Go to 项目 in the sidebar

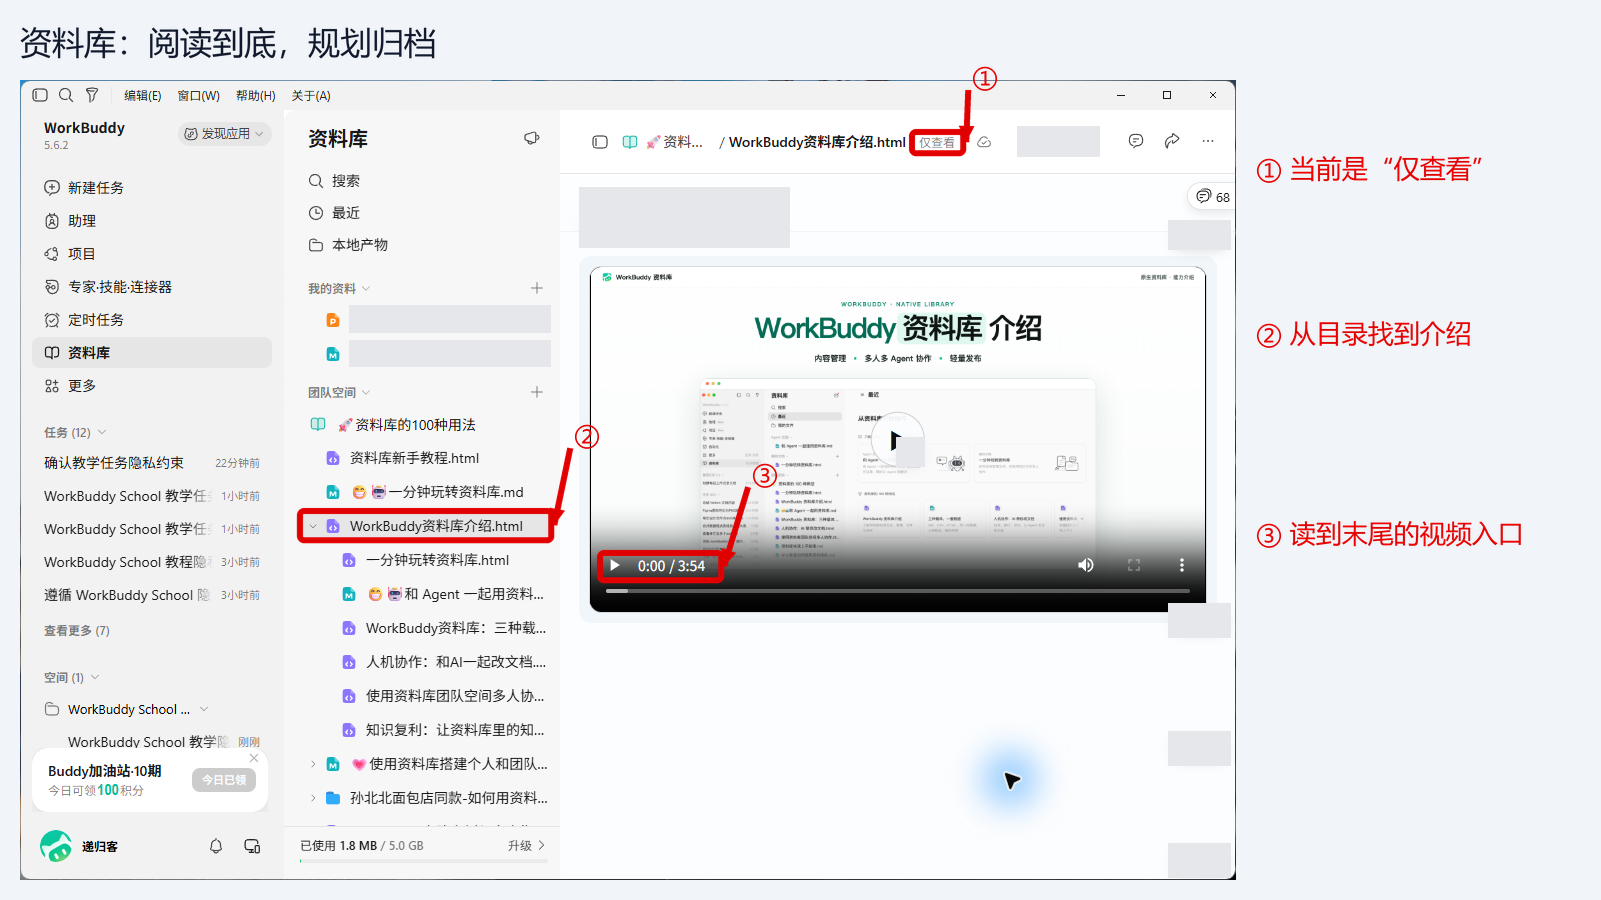tap(152, 253)
